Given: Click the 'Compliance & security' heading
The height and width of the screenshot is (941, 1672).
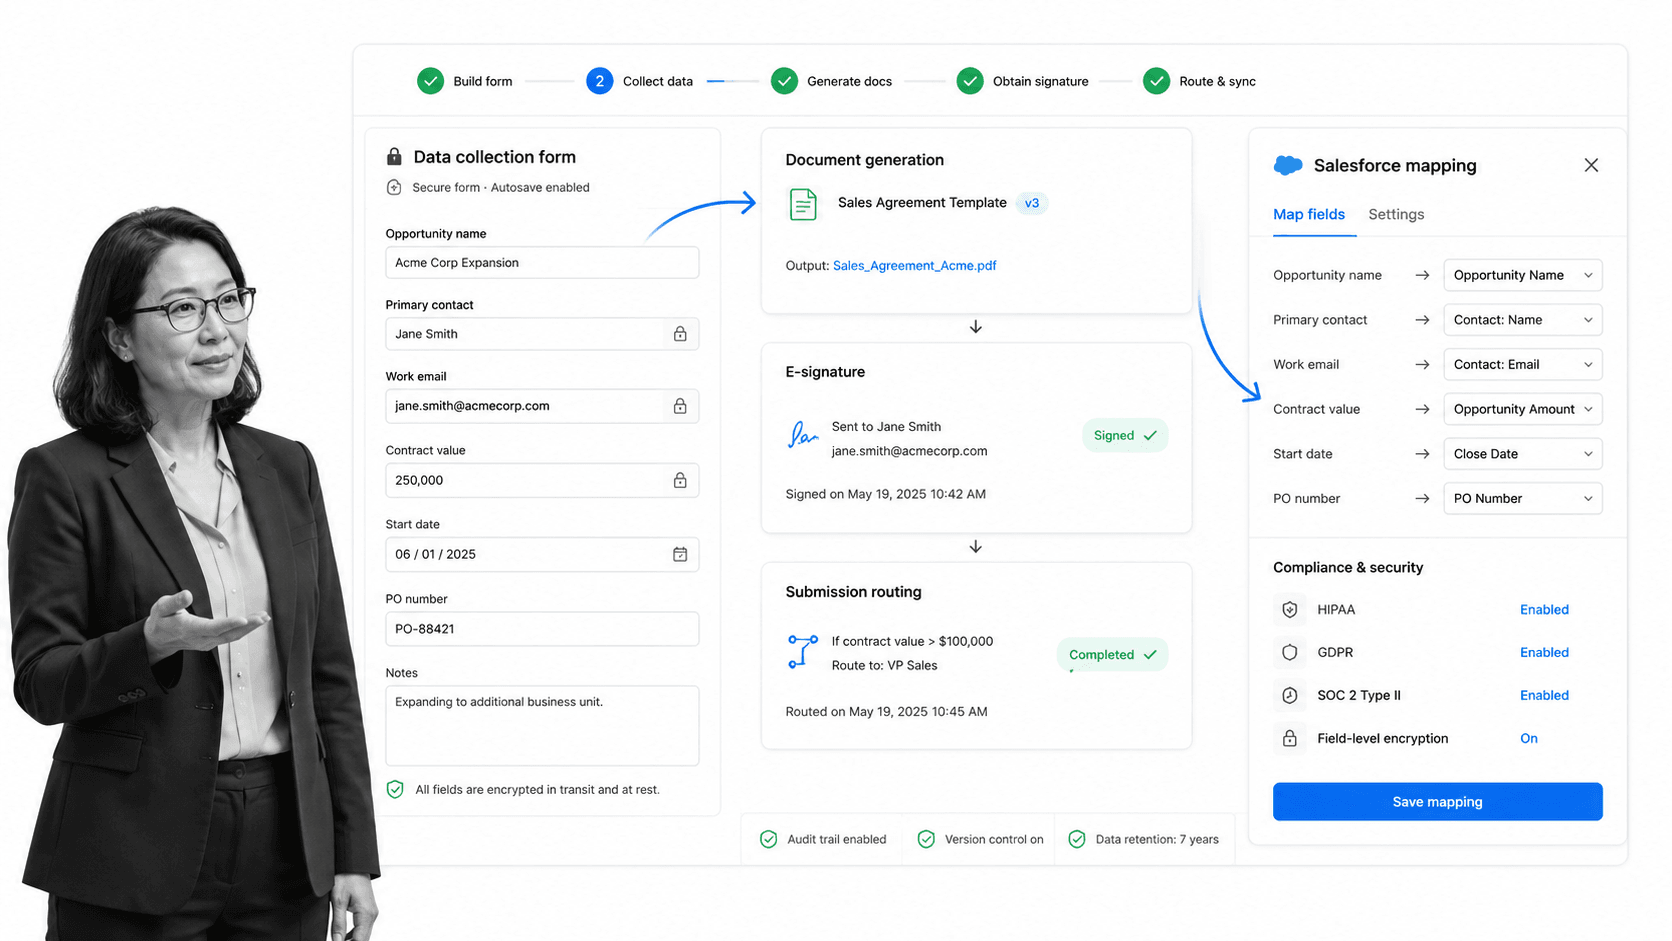Looking at the screenshot, I should (1348, 567).
